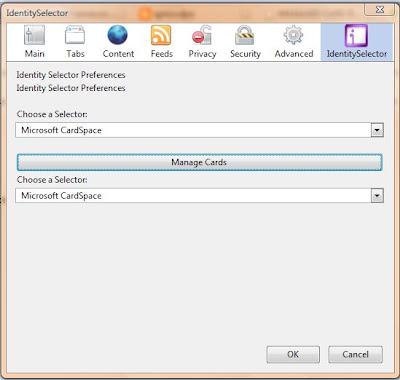Click the first Microsoft CardSpace field above Manage Cards

199,130
